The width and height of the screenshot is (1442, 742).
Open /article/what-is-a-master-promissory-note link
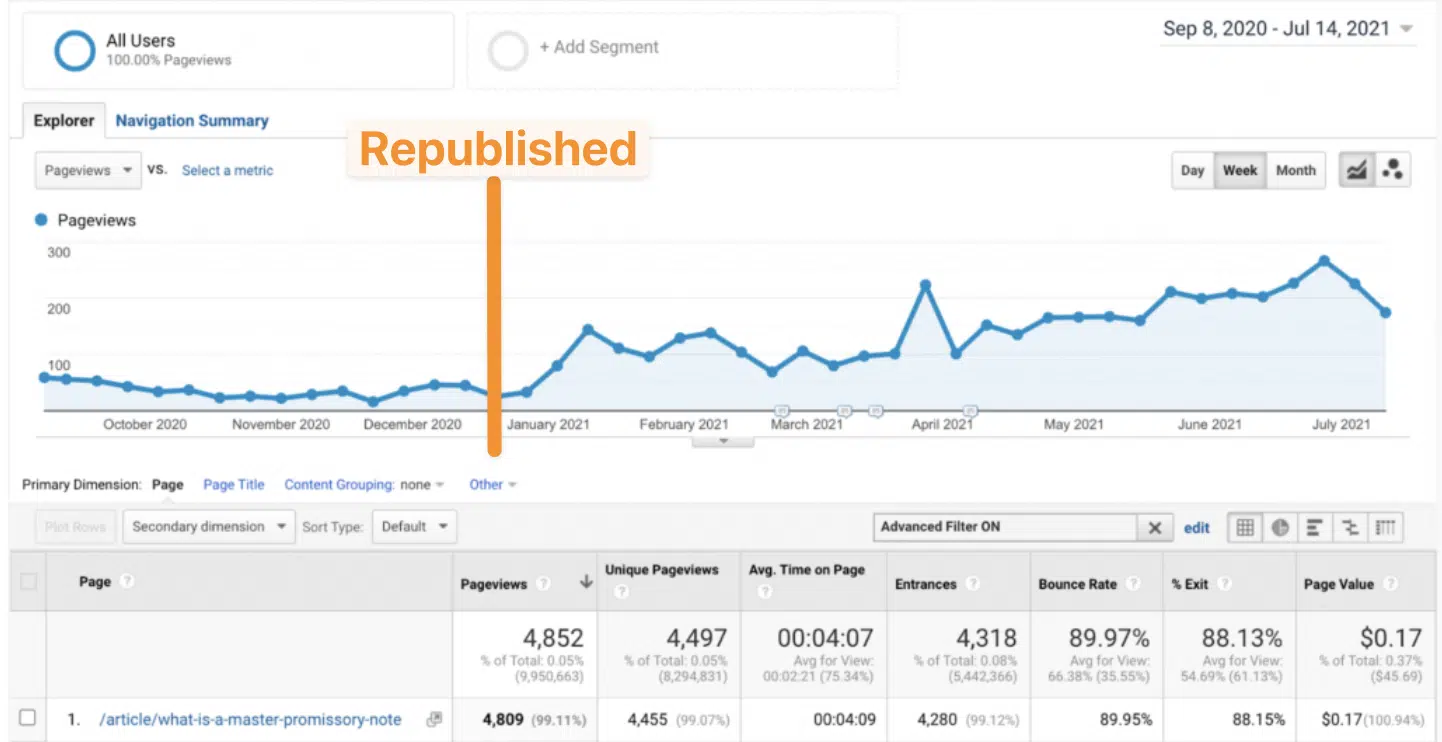pos(250,719)
